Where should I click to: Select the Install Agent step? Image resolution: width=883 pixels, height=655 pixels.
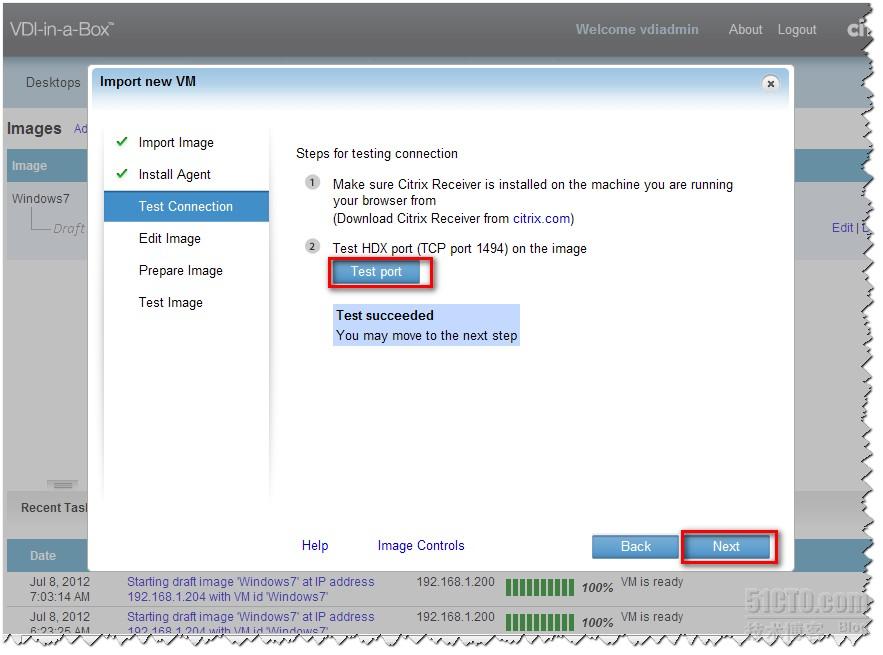[x=174, y=175]
